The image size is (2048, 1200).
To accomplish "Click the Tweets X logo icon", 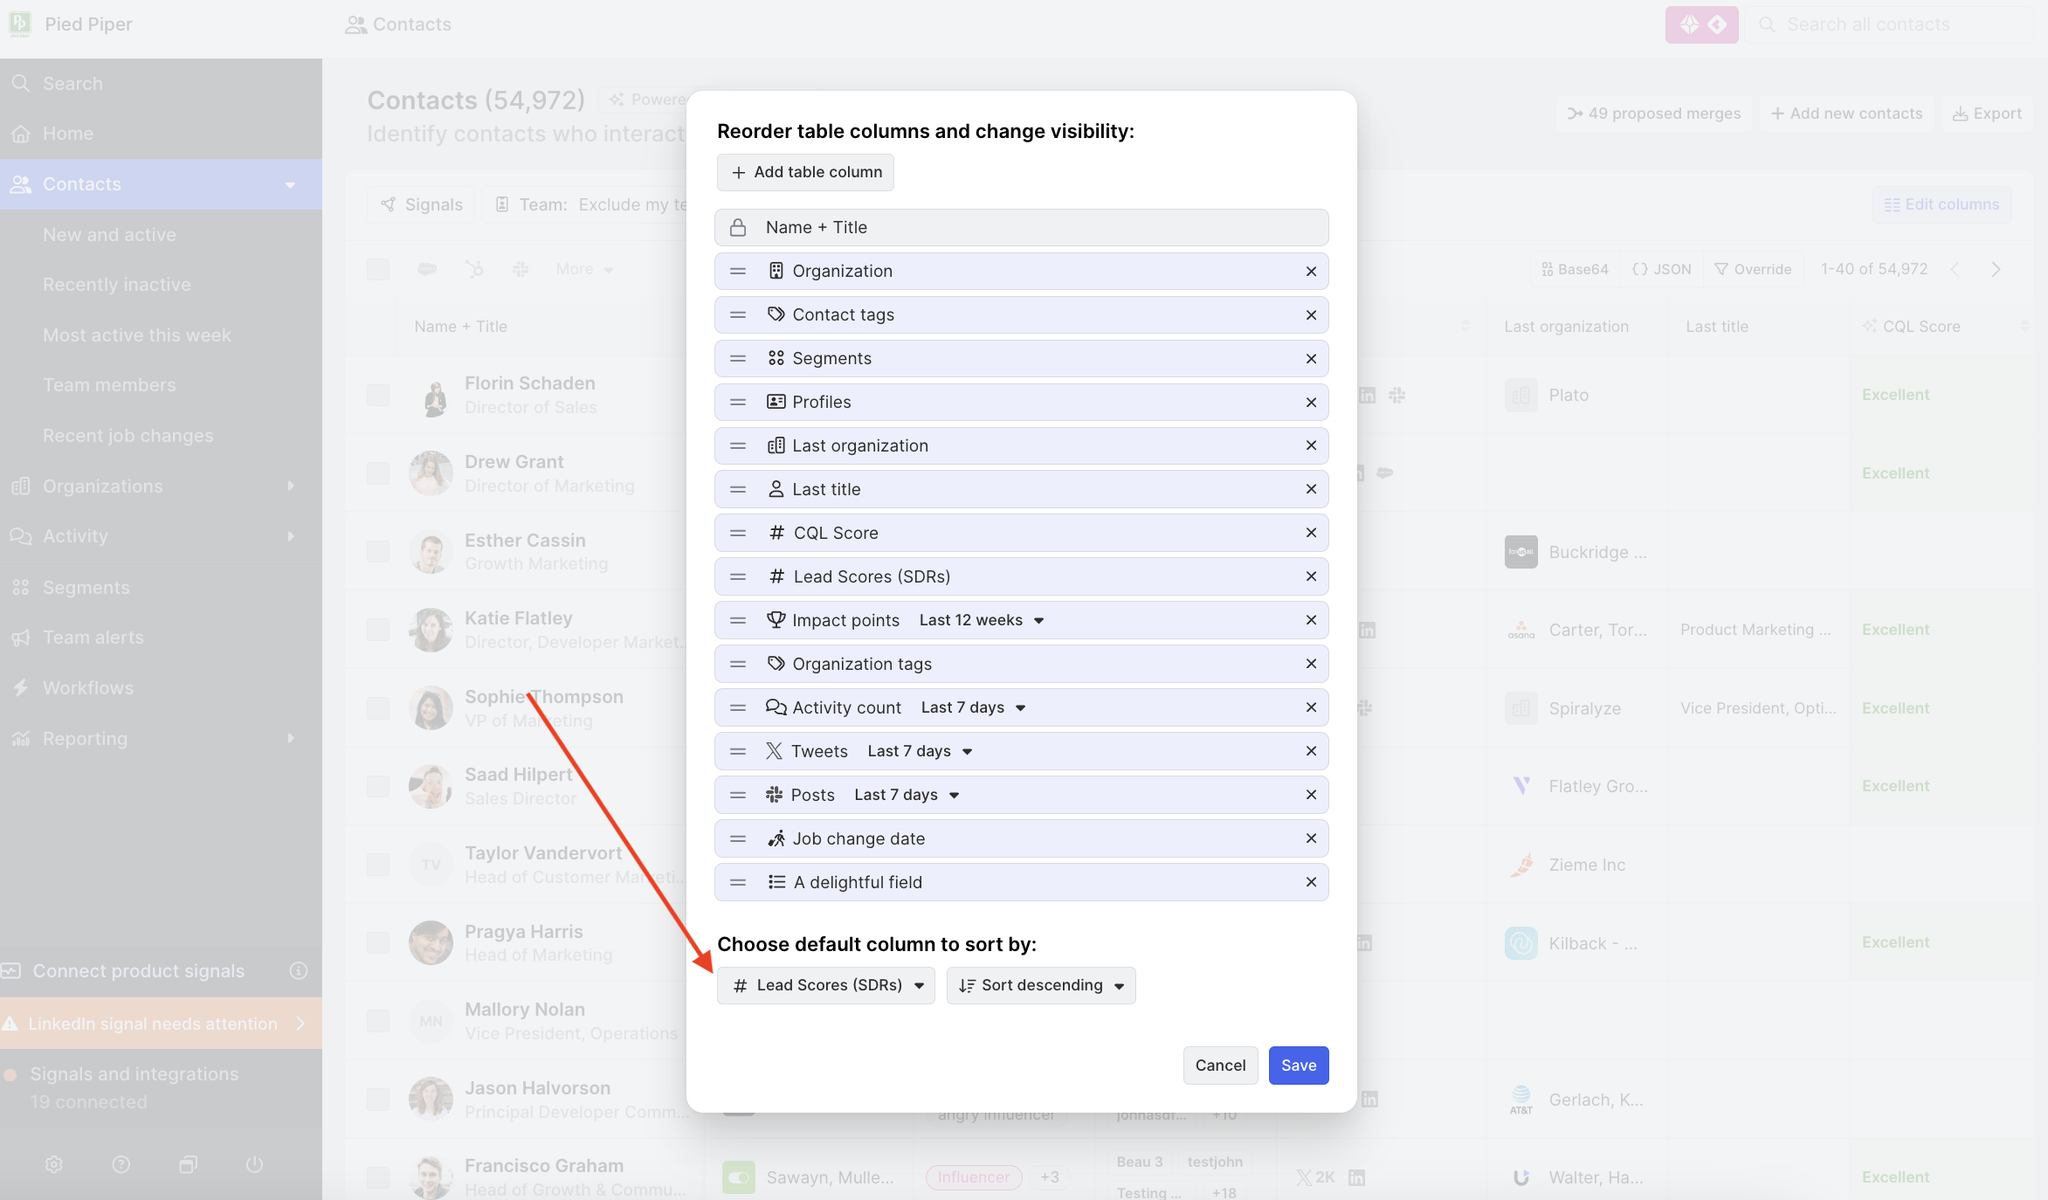I will (774, 751).
